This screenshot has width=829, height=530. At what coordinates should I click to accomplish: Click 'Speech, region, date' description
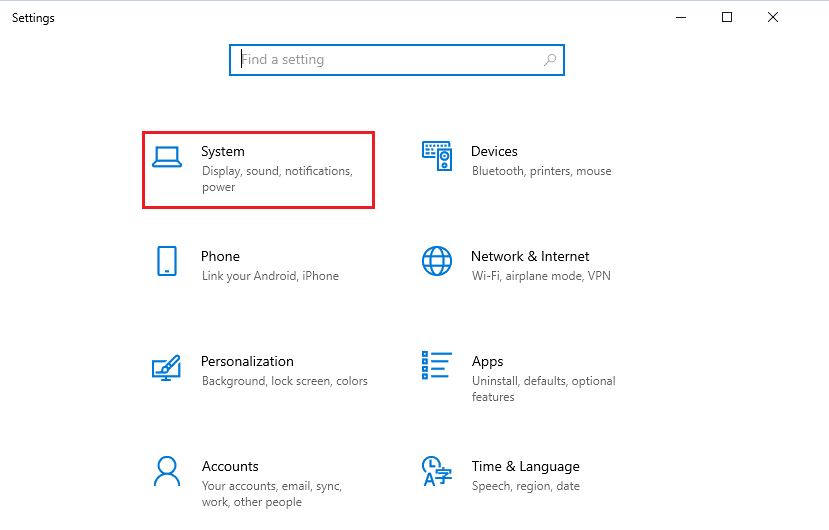click(x=526, y=486)
